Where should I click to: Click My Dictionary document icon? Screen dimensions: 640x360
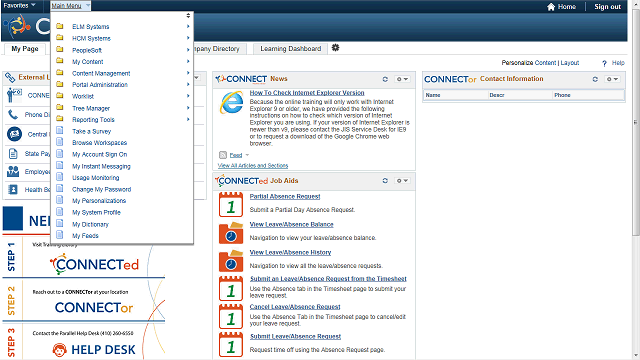(x=60, y=223)
